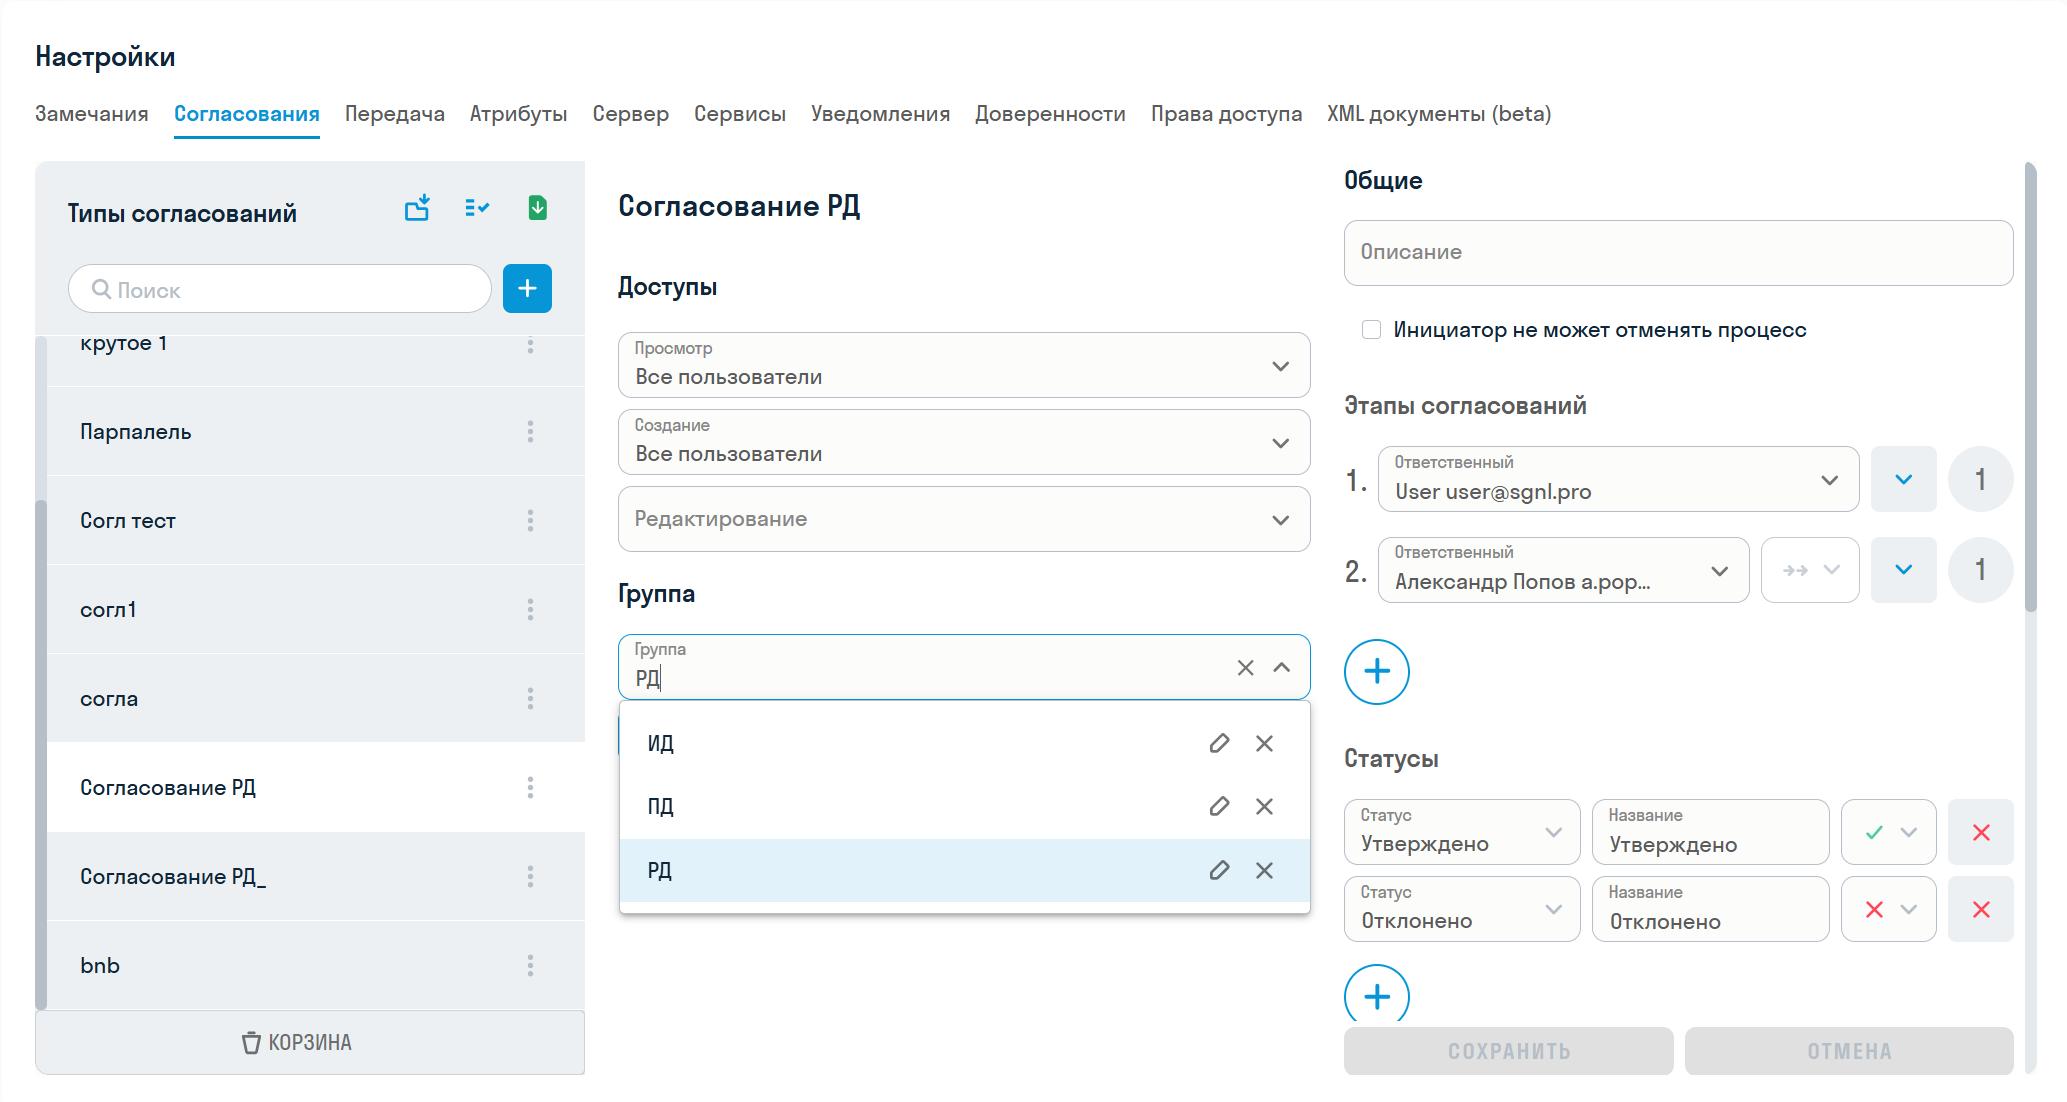2067x1102 pixels.
Task: Clear the selected Группа field value
Action: click(x=1245, y=668)
